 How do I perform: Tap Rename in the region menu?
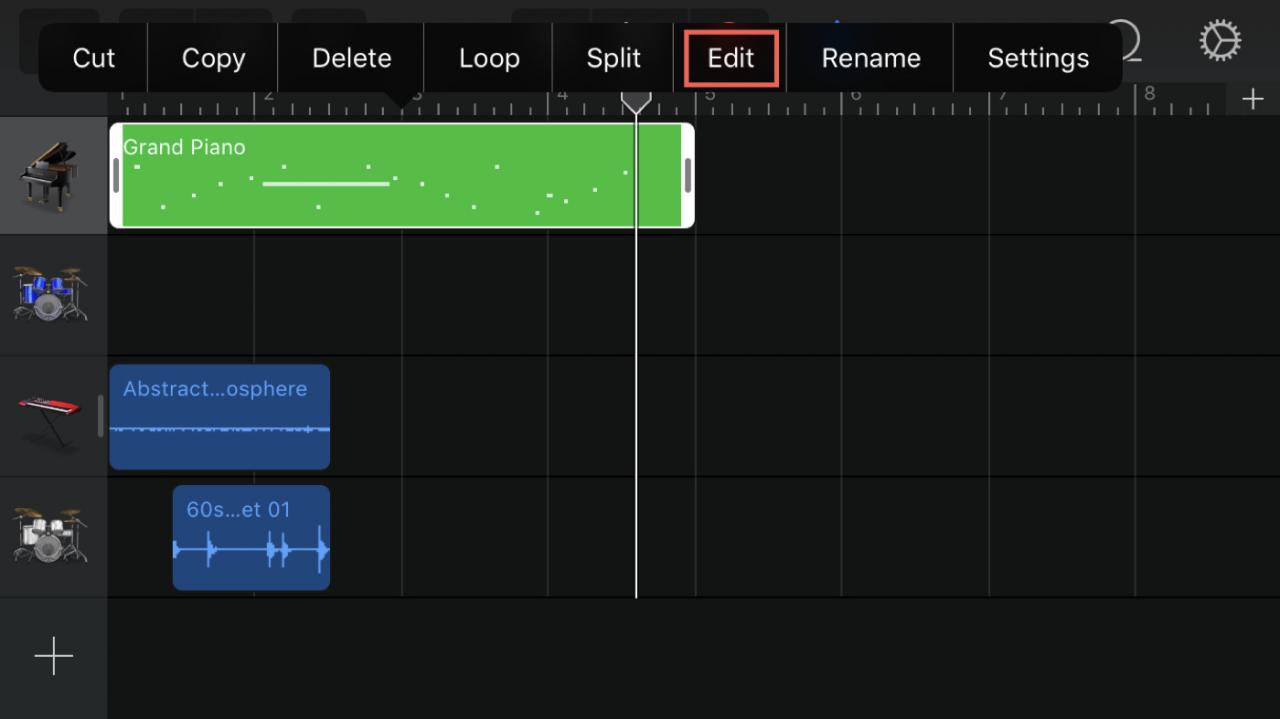pyautogui.click(x=871, y=58)
